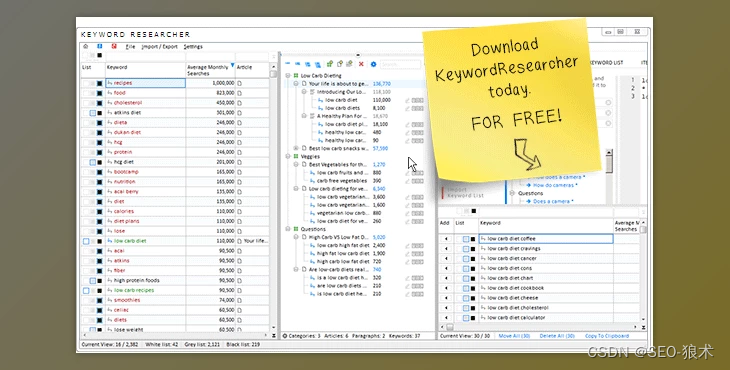Open the blue gear settings icon in articles toolbar

tap(373, 64)
